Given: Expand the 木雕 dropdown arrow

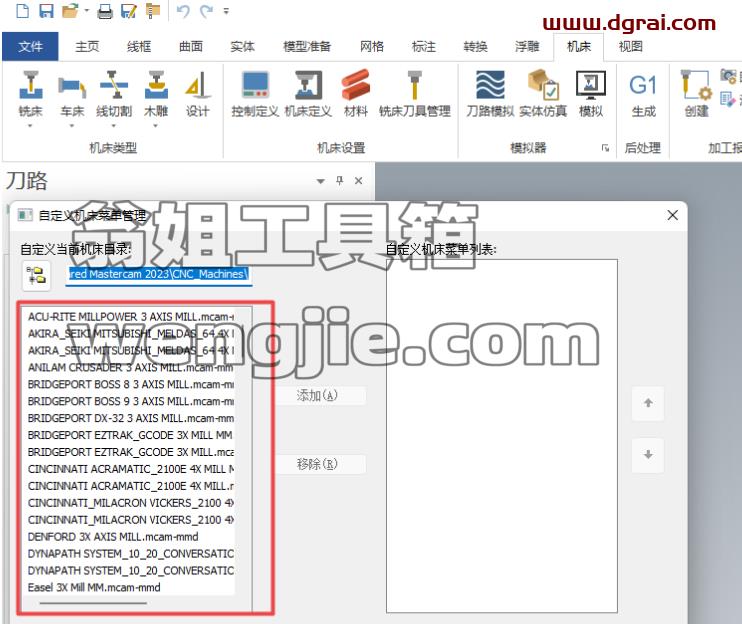Looking at the screenshot, I should click(x=155, y=126).
